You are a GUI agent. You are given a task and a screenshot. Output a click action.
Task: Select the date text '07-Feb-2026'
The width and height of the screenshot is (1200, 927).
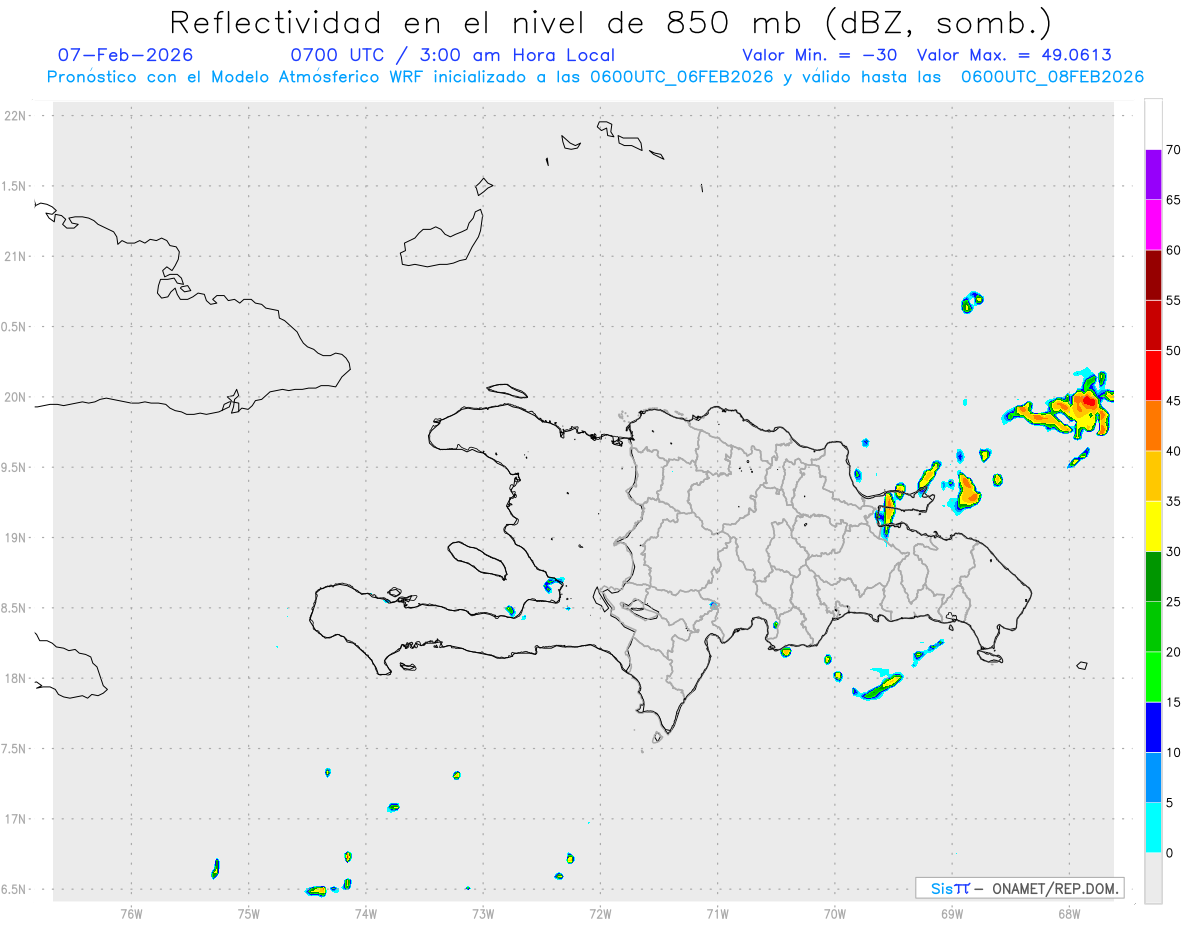[x=126, y=55]
